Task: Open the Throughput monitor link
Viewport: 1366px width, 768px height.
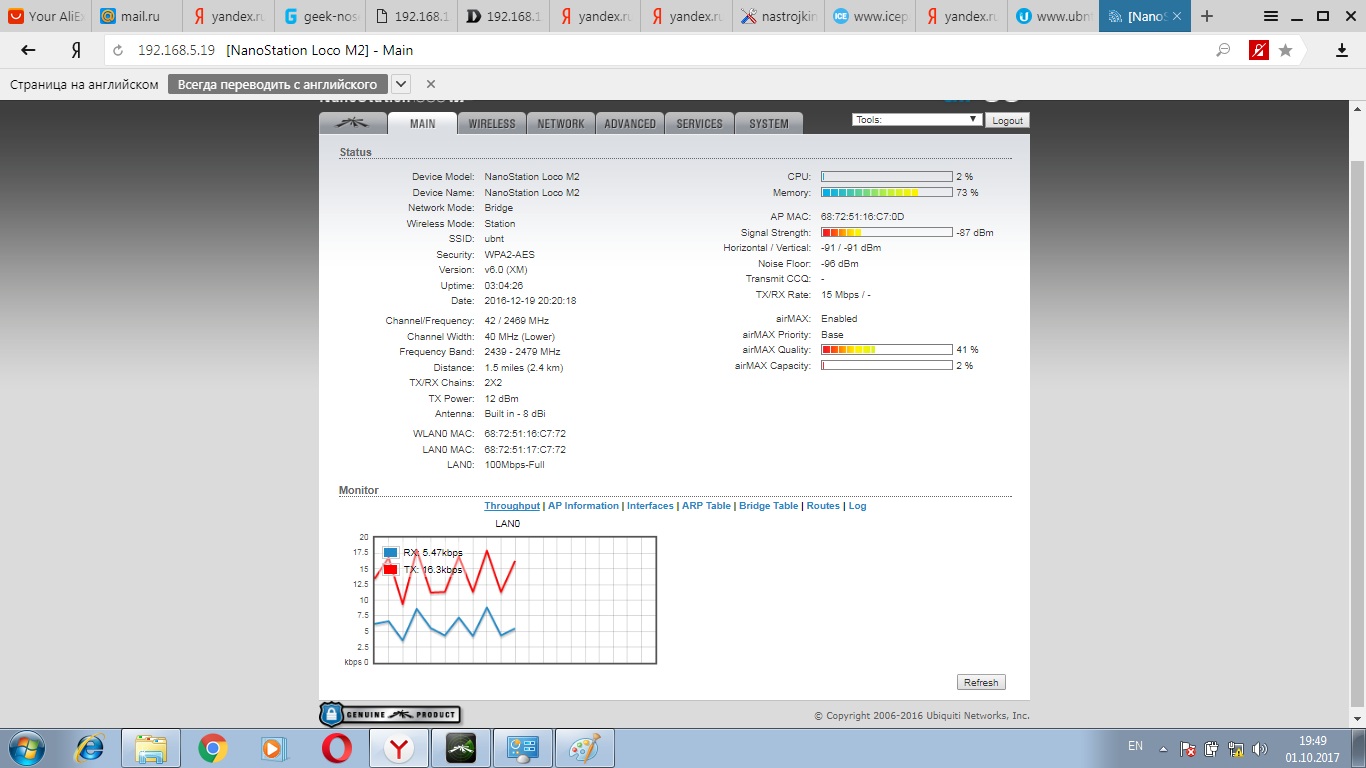Action: (512, 506)
